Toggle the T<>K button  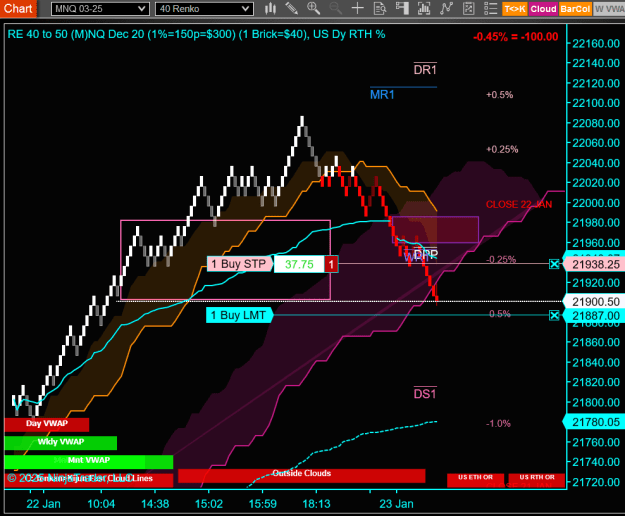click(515, 9)
